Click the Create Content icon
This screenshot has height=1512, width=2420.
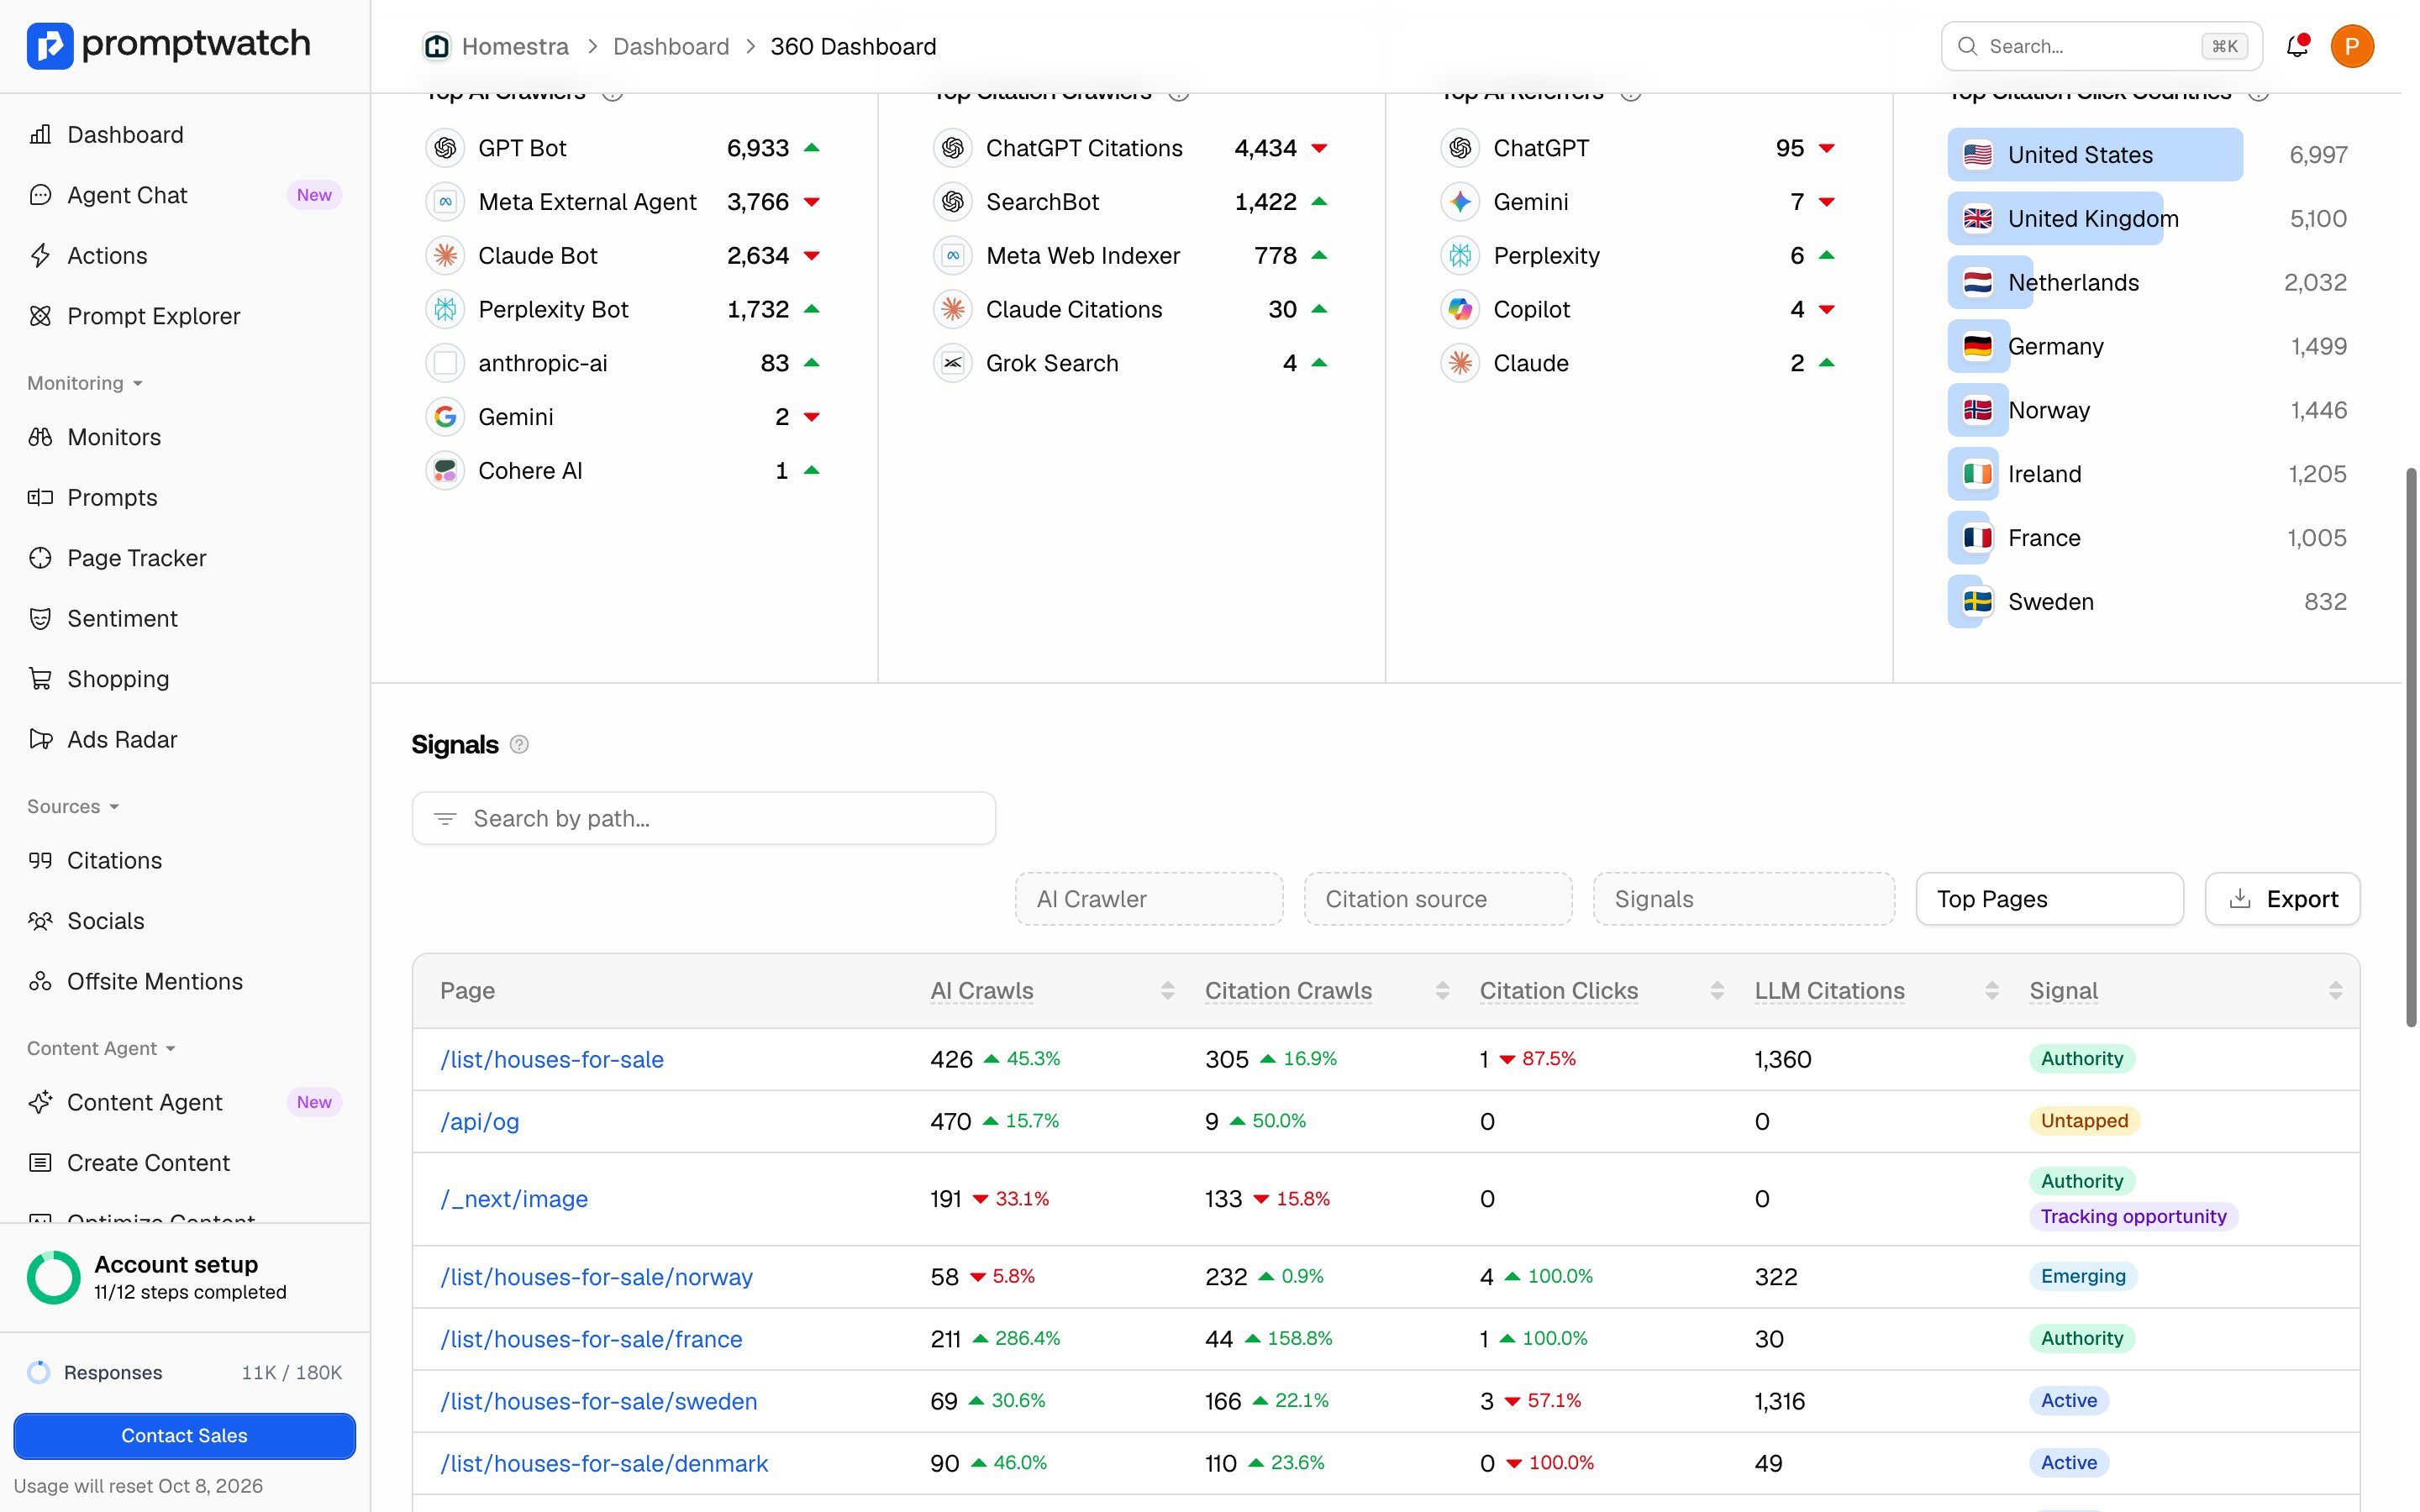tap(40, 1163)
